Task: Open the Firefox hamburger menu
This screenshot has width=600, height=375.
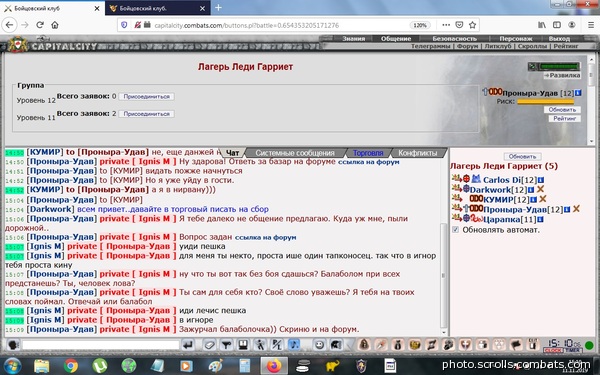Action: tap(591, 25)
